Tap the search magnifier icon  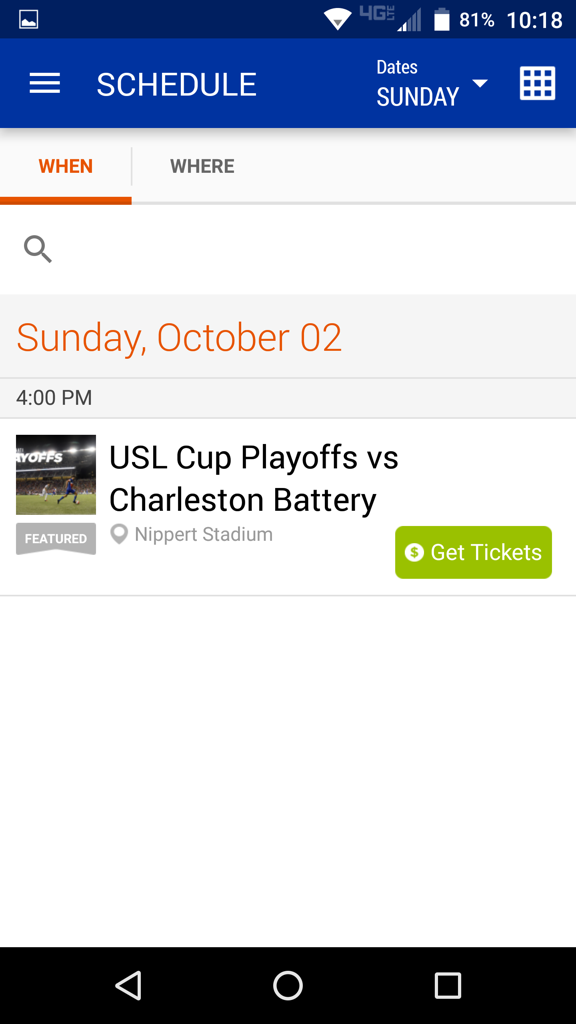pos(37,248)
